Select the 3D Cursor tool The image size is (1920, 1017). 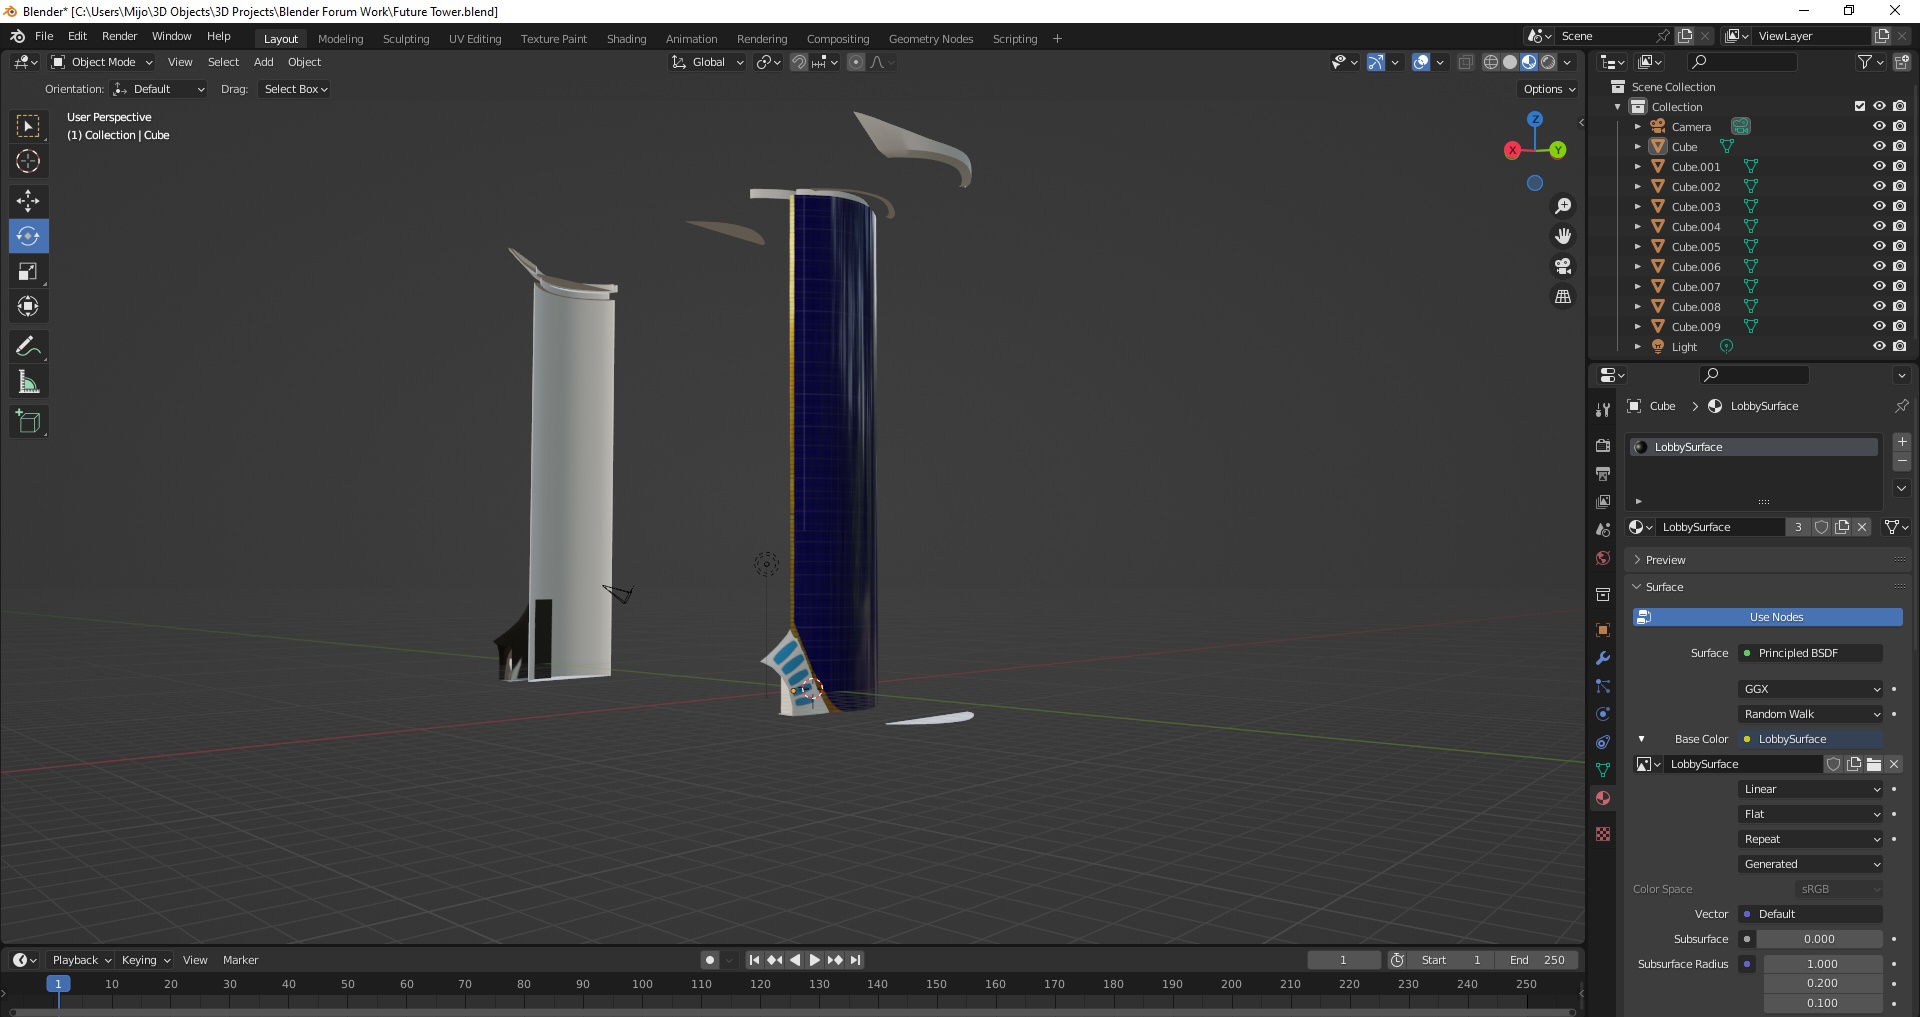pos(28,161)
